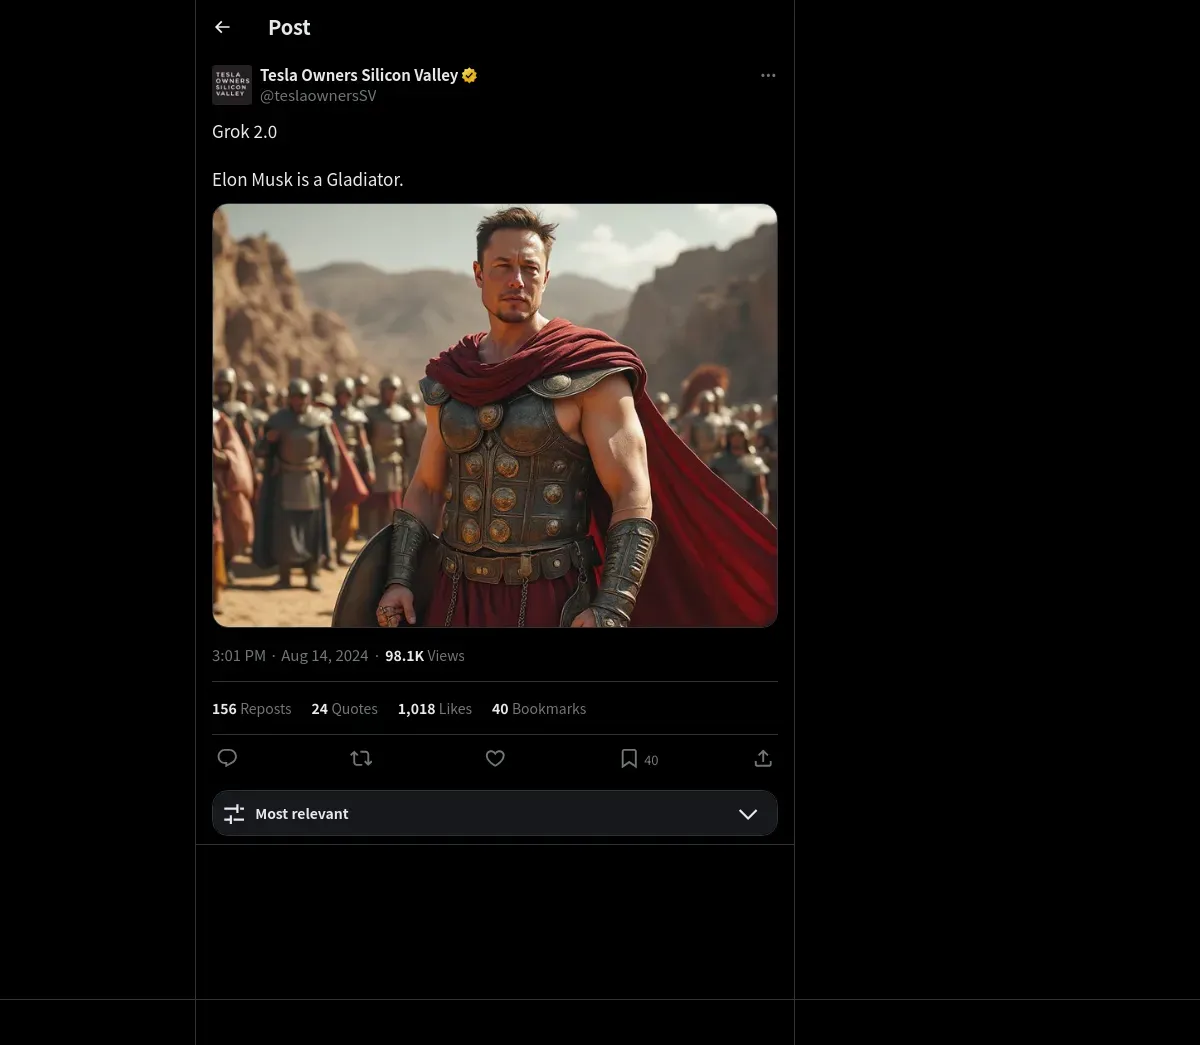Image resolution: width=1200 pixels, height=1045 pixels.
Task: Click the filter sliders icon
Action: coord(234,814)
